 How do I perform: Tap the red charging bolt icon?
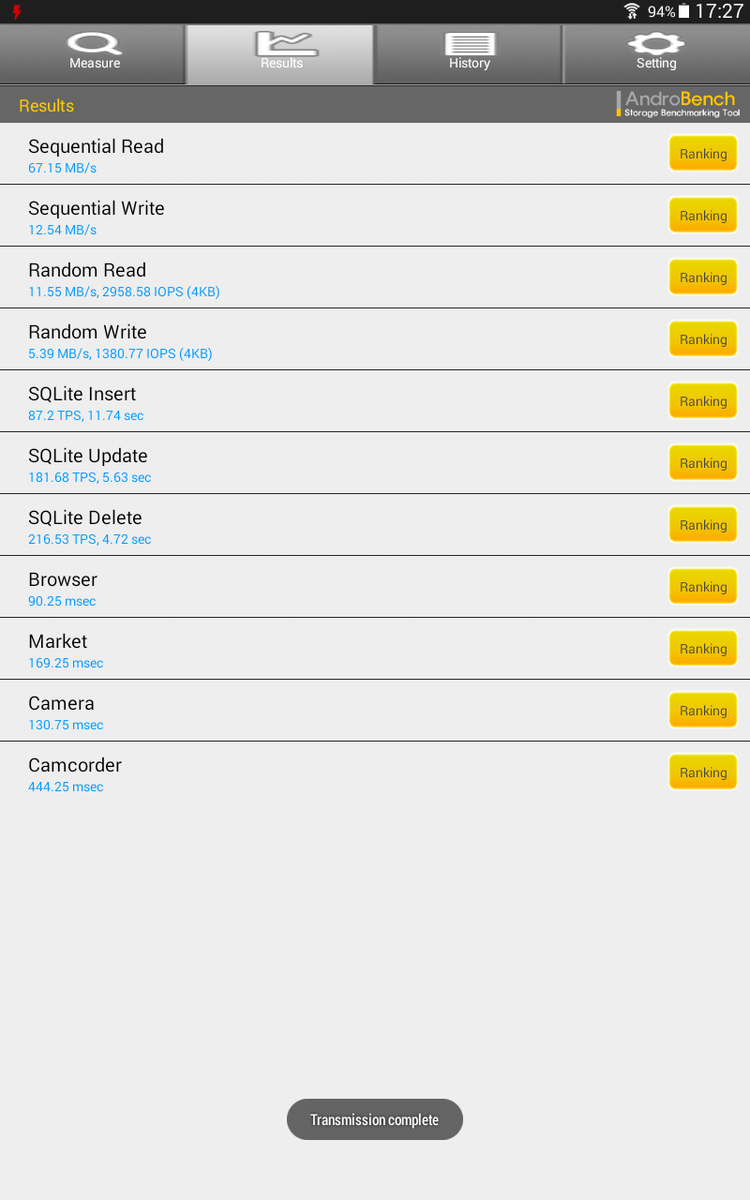(x=17, y=12)
